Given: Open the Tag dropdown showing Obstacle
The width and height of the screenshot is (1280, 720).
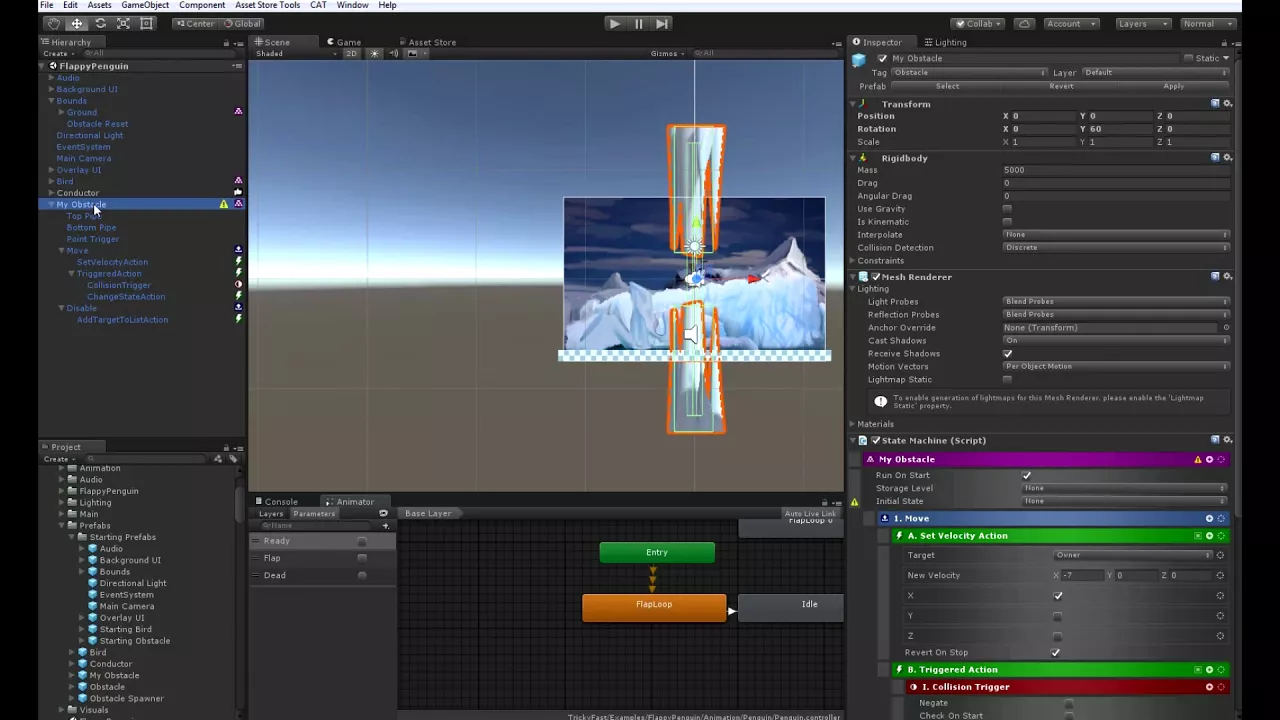Looking at the screenshot, I should coord(969,73).
